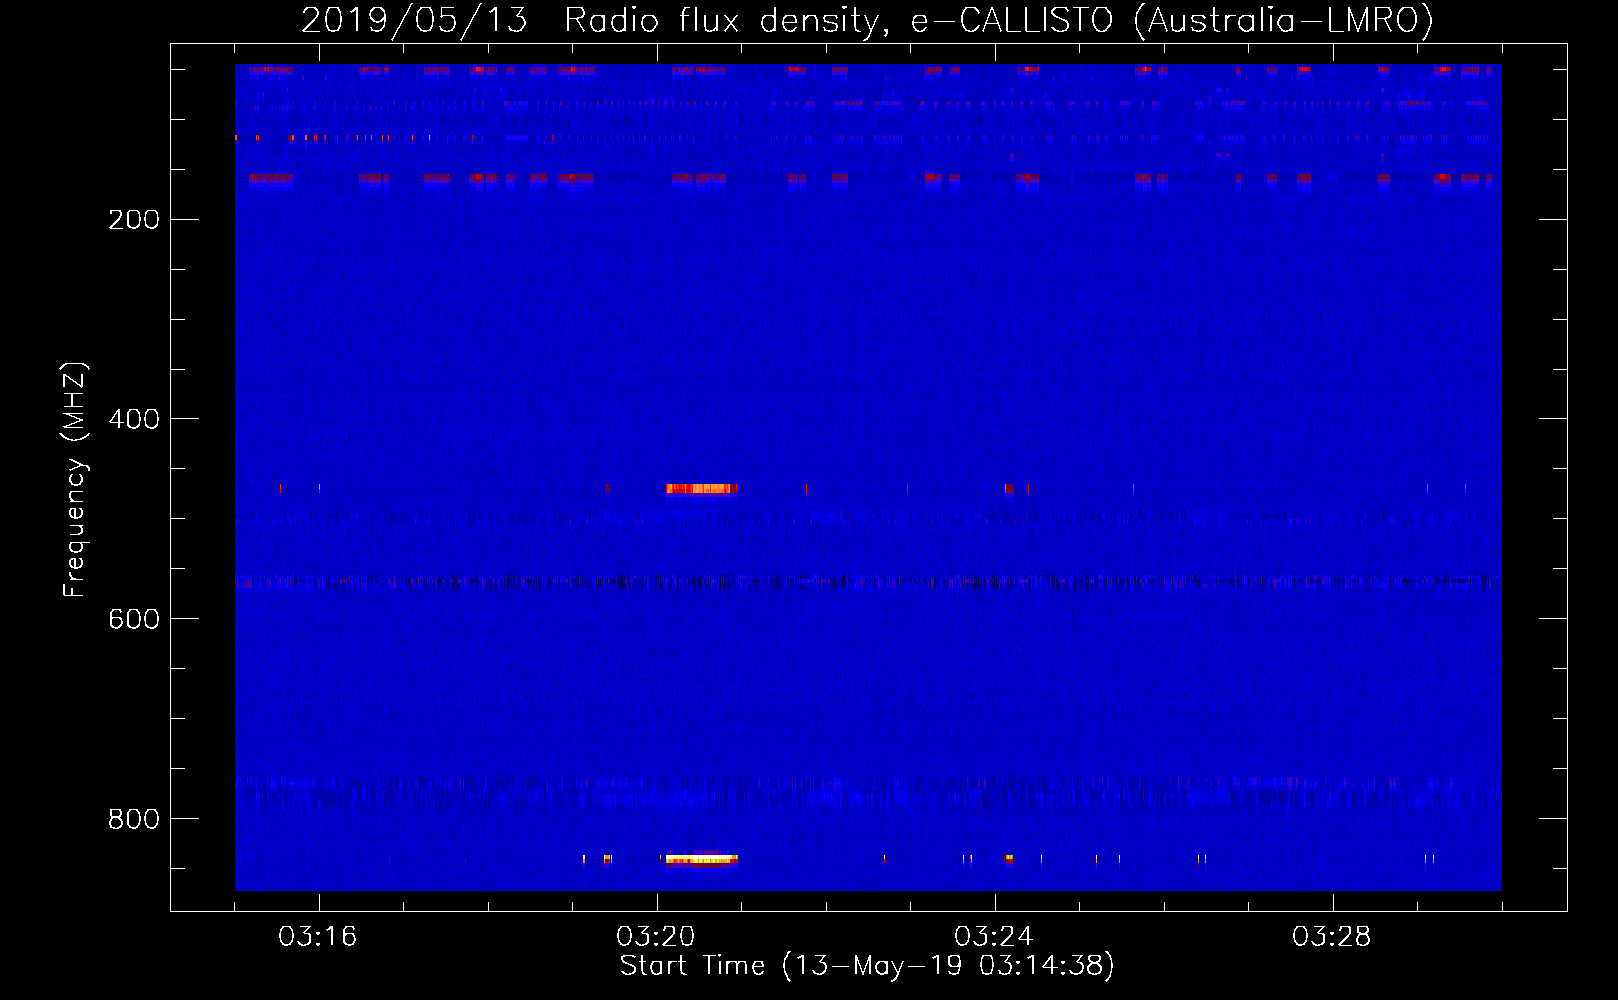Viewport: 1618px width, 1000px height.
Task: Click the bright yellow burst near 840 MHz at 03:20
Action: [701, 859]
